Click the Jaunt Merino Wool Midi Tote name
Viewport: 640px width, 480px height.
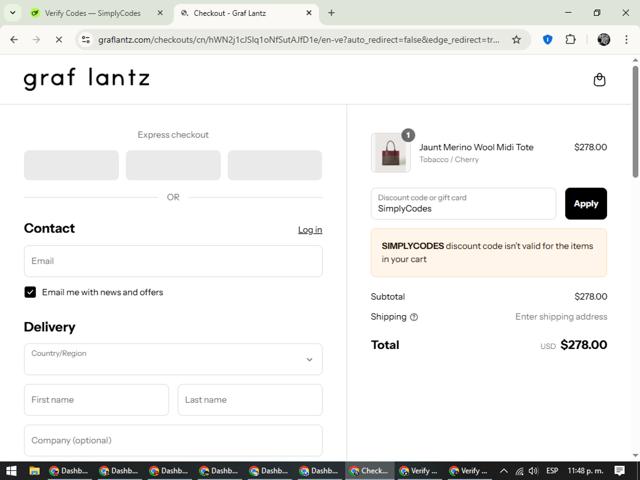[x=476, y=147]
